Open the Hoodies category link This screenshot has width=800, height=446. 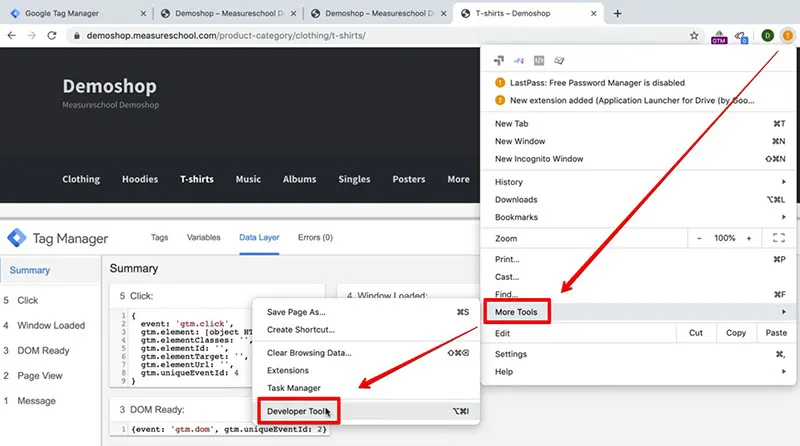coord(140,179)
